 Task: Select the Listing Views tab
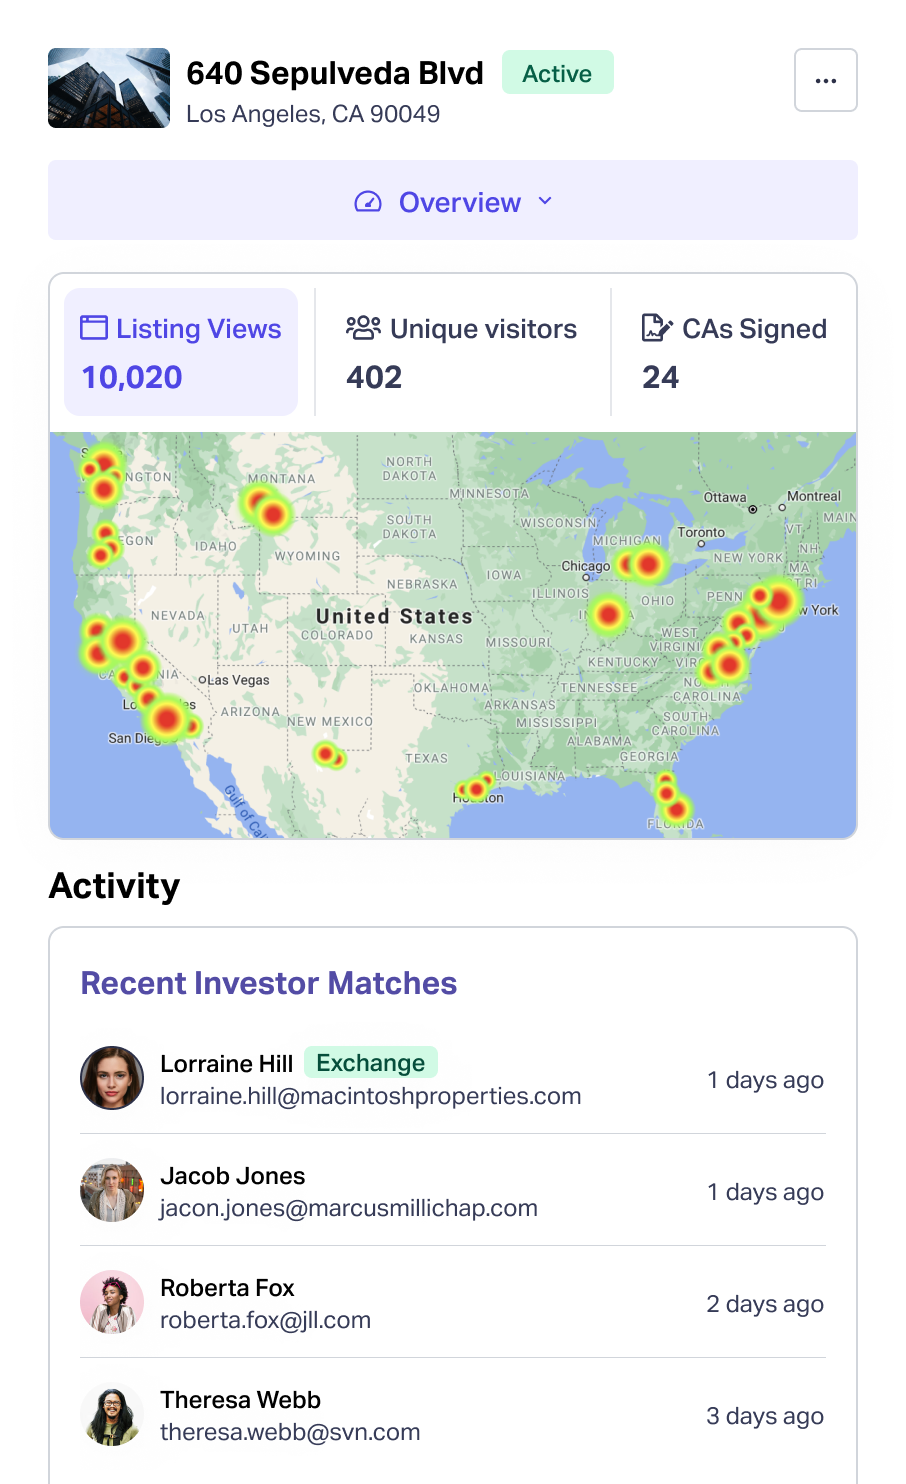pyautogui.click(x=181, y=352)
